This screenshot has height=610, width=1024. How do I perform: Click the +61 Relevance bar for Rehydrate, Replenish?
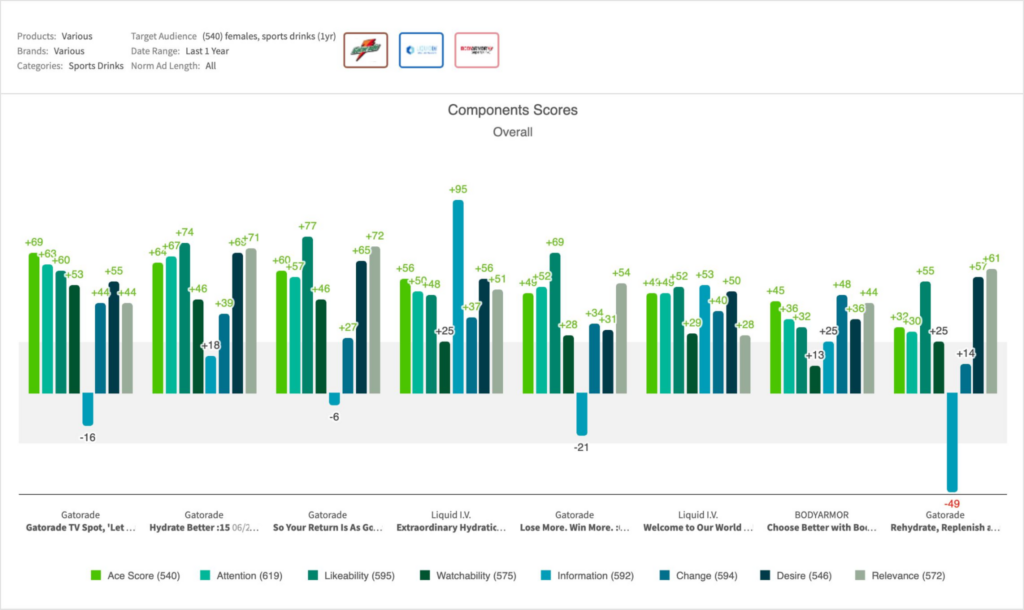[x=991, y=331]
